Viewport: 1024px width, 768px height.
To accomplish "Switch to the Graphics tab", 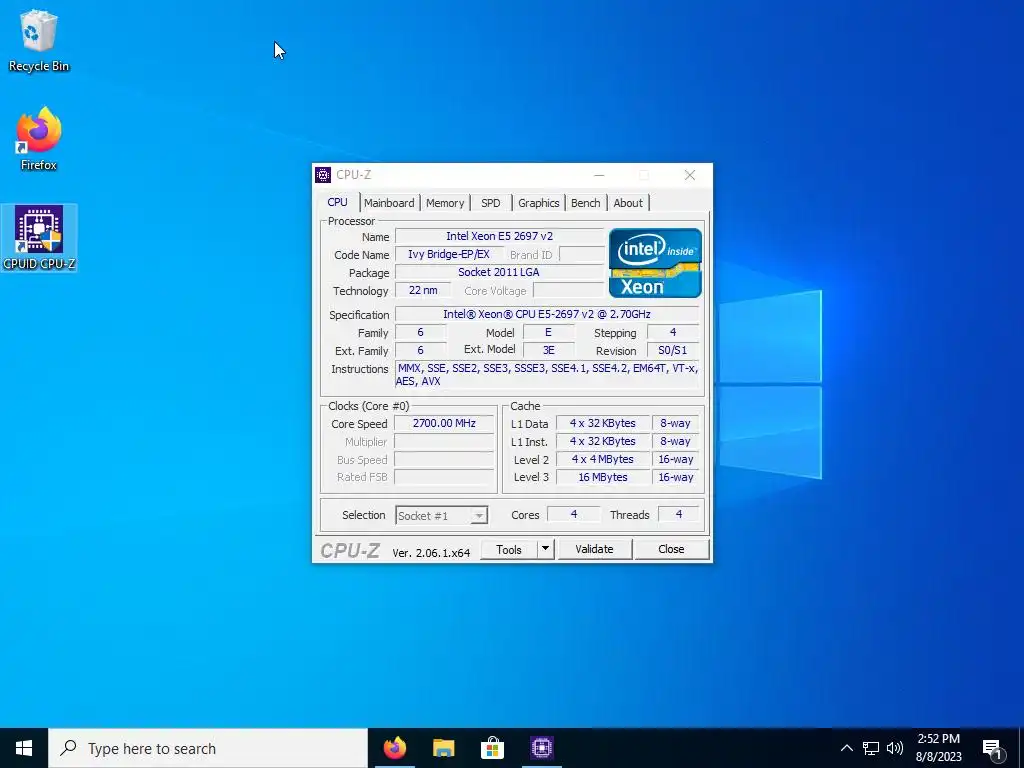I will [x=539, y=203].
